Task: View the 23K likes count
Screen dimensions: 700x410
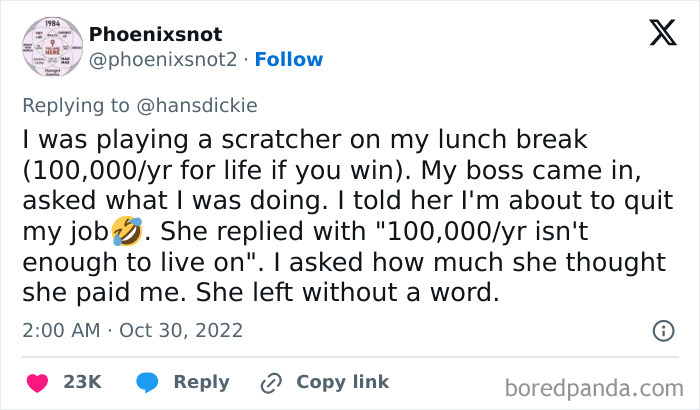Action: (x=80, y=382)
